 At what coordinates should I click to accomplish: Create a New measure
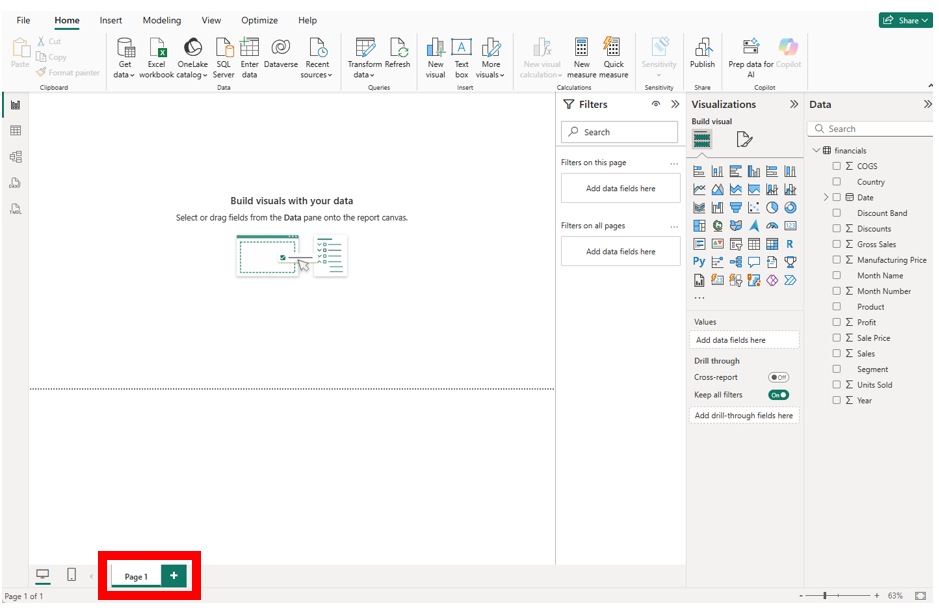[581, 58]
